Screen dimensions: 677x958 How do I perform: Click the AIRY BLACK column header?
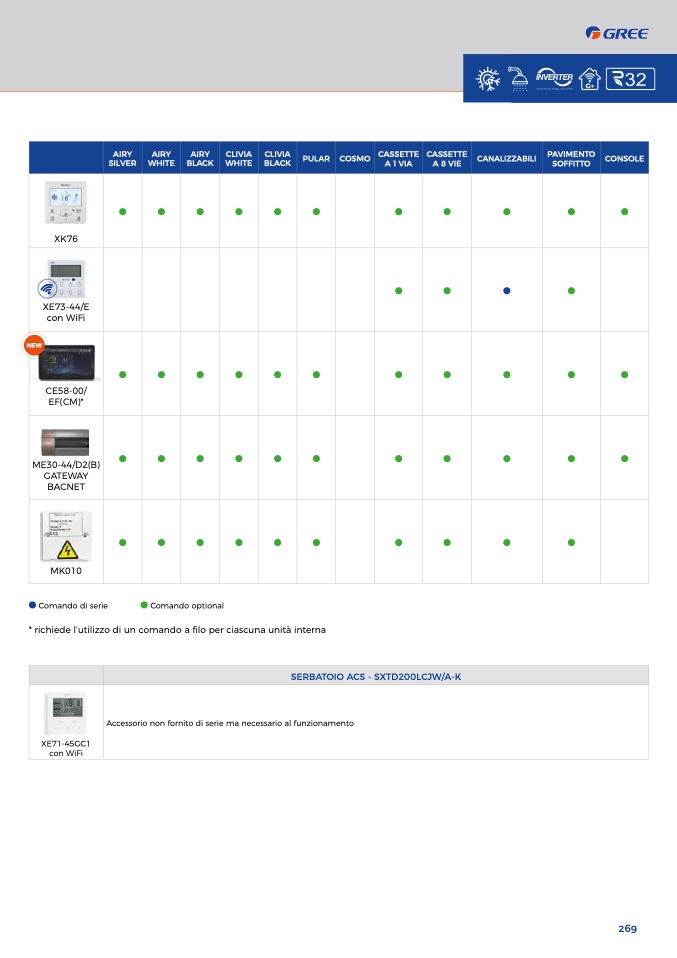[200, 158]
